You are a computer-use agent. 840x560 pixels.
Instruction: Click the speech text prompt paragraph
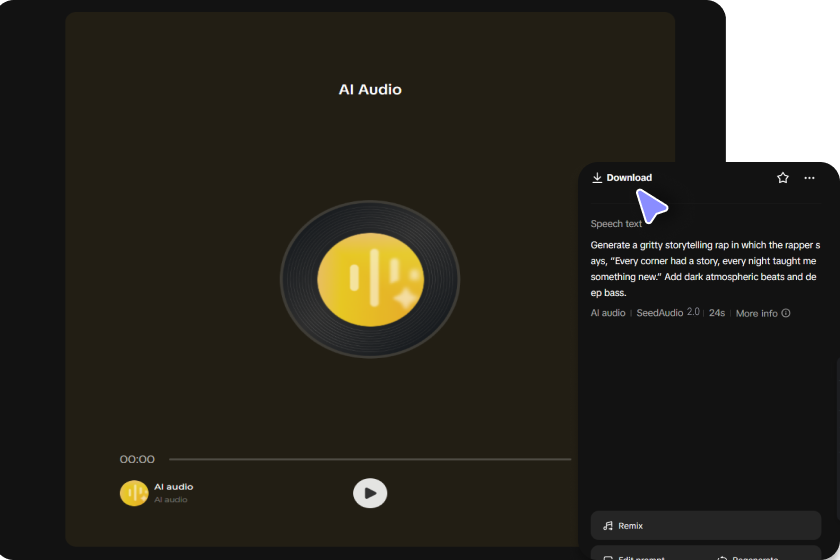pos(705,268)
